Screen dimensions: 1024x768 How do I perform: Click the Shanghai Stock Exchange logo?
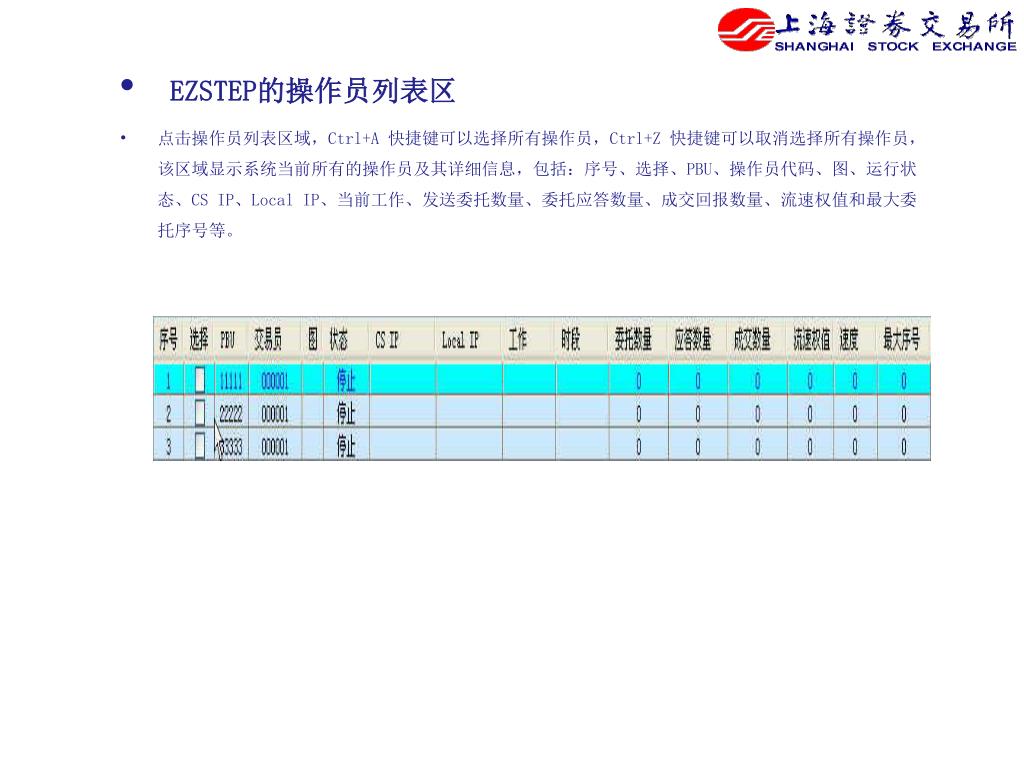click(x=867, y=30)
